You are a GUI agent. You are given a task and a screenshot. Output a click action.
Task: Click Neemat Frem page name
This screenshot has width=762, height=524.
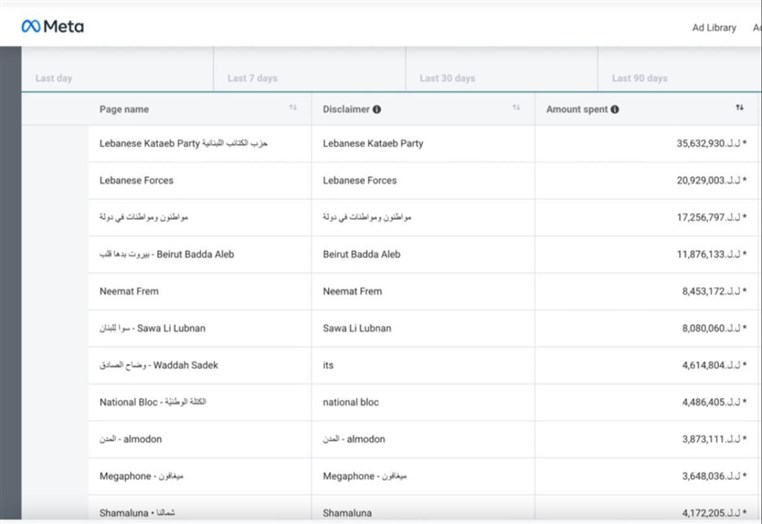pos(129,292)
